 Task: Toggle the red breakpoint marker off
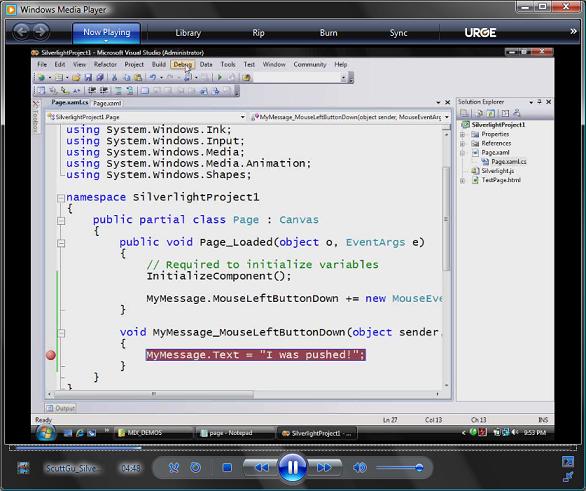point(51,355)
